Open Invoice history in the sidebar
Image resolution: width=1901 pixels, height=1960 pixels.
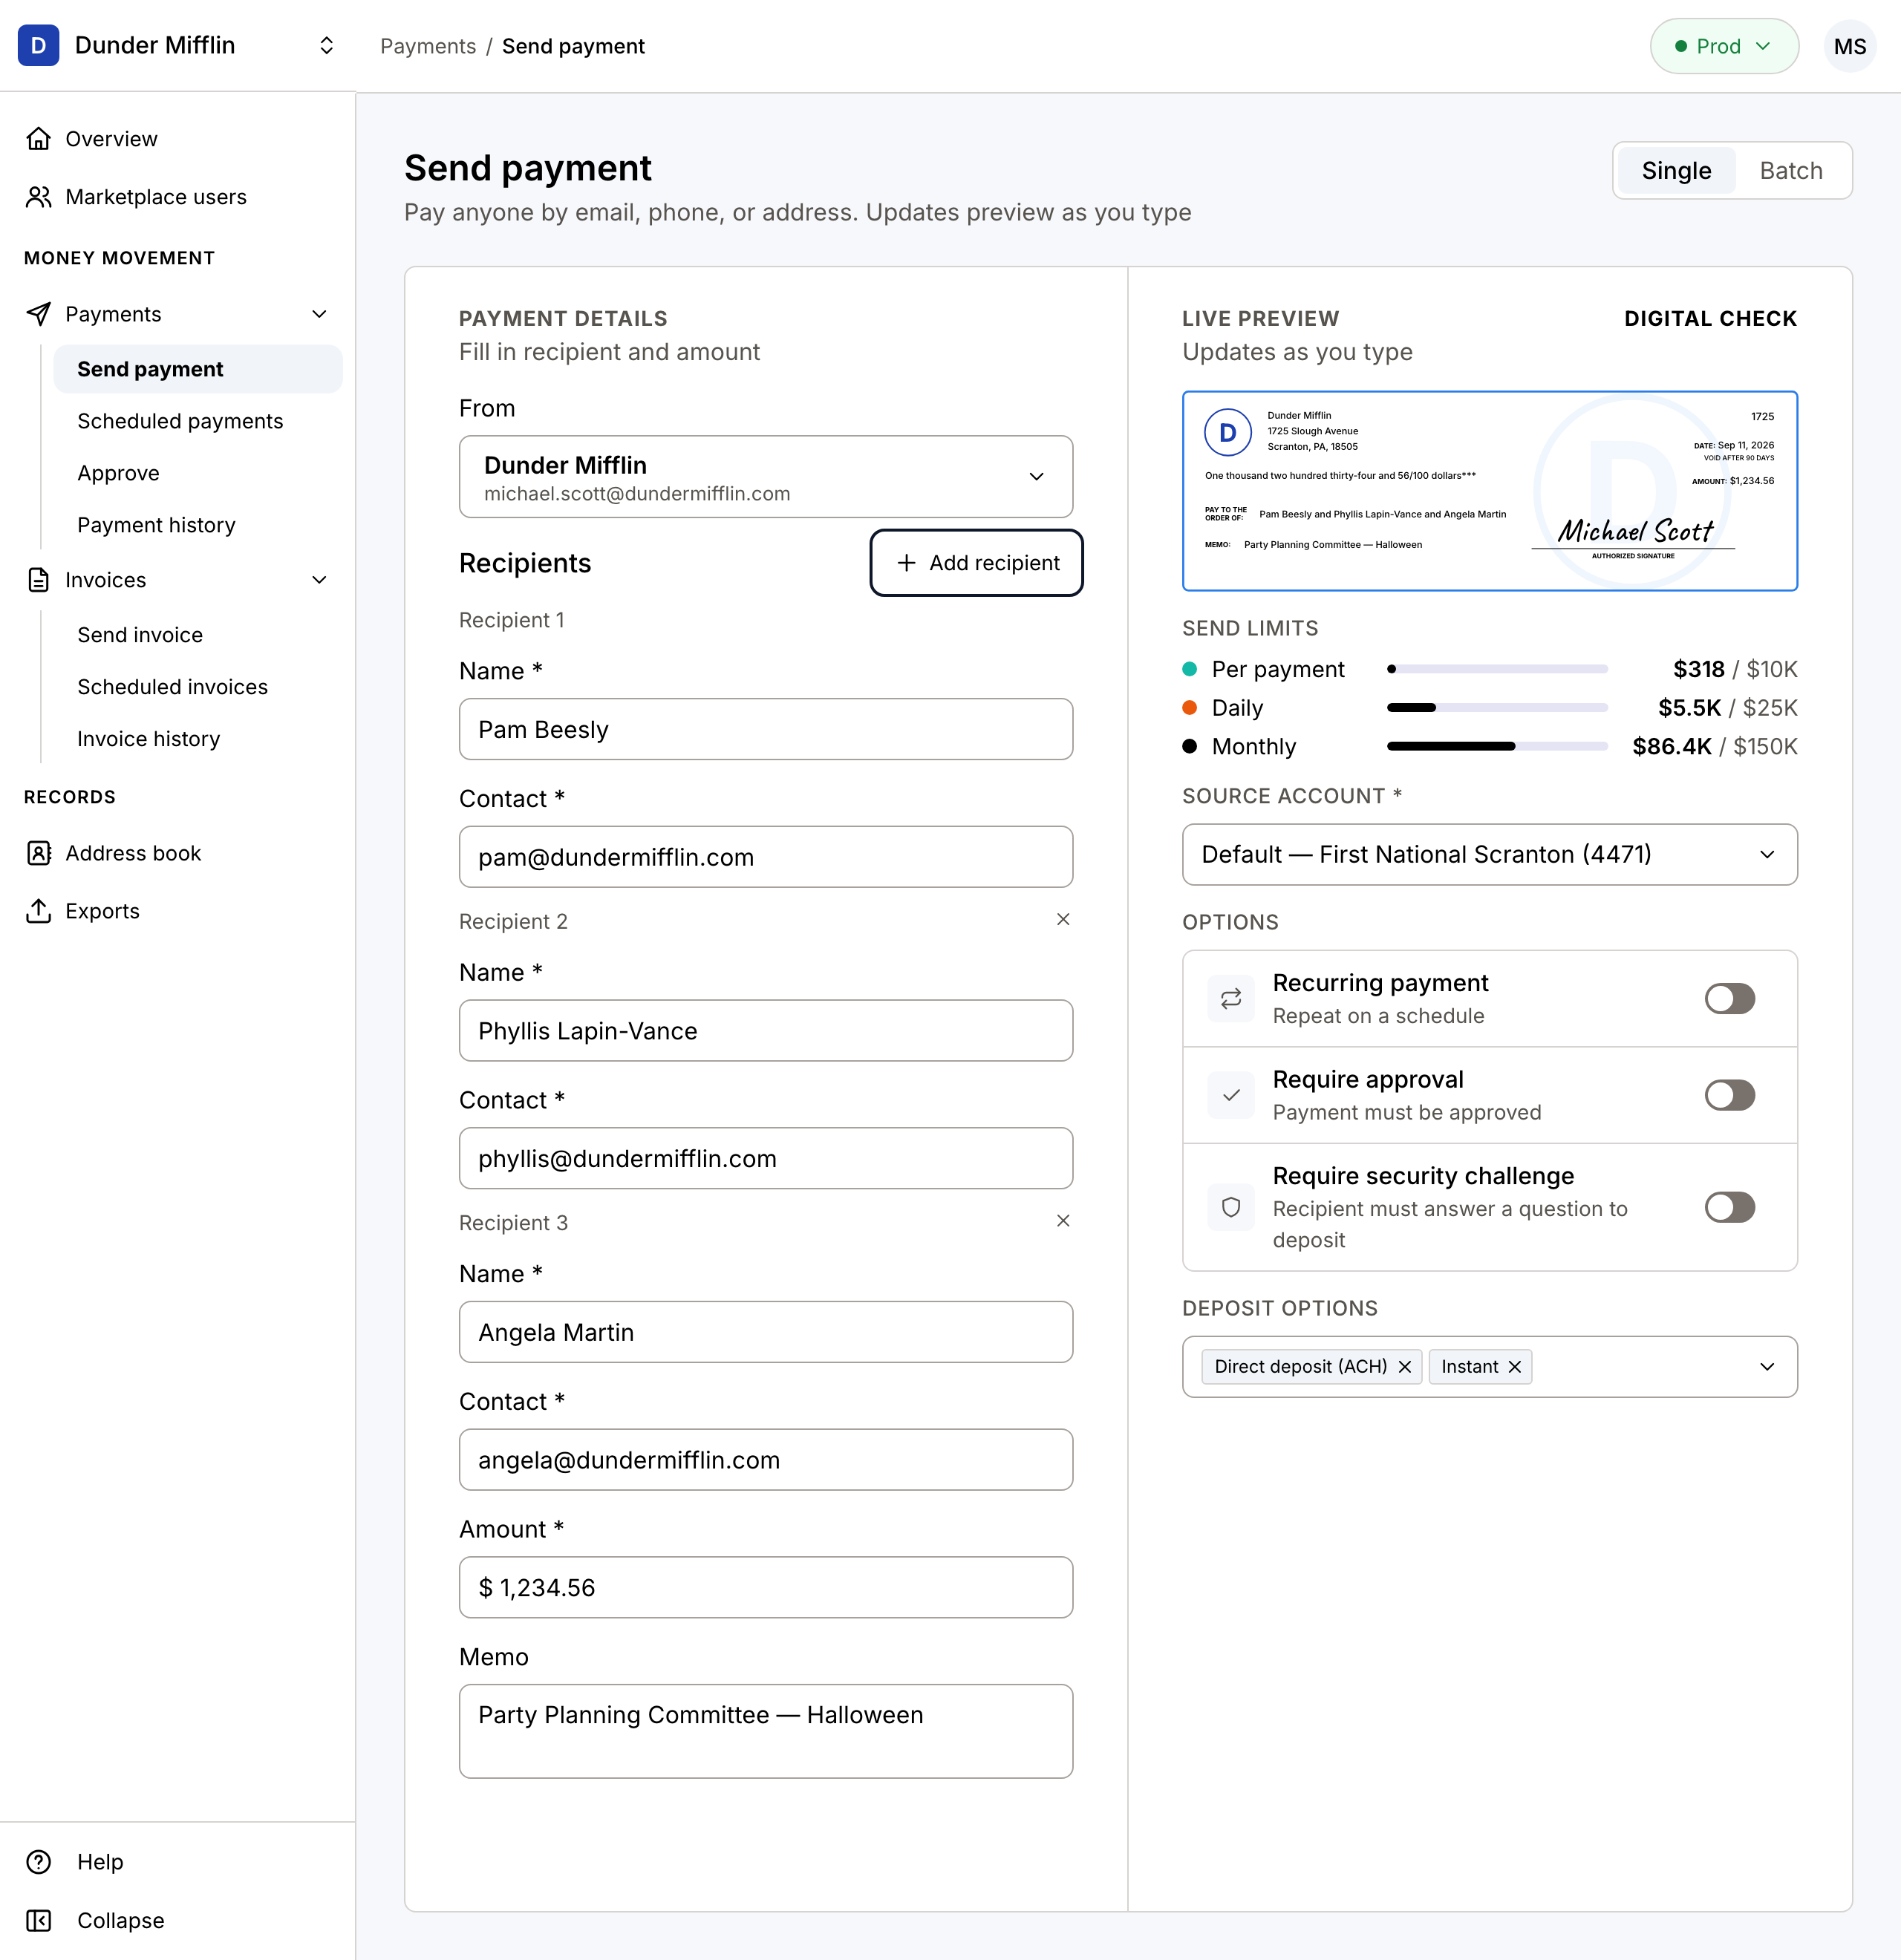[x=148, y=739]
